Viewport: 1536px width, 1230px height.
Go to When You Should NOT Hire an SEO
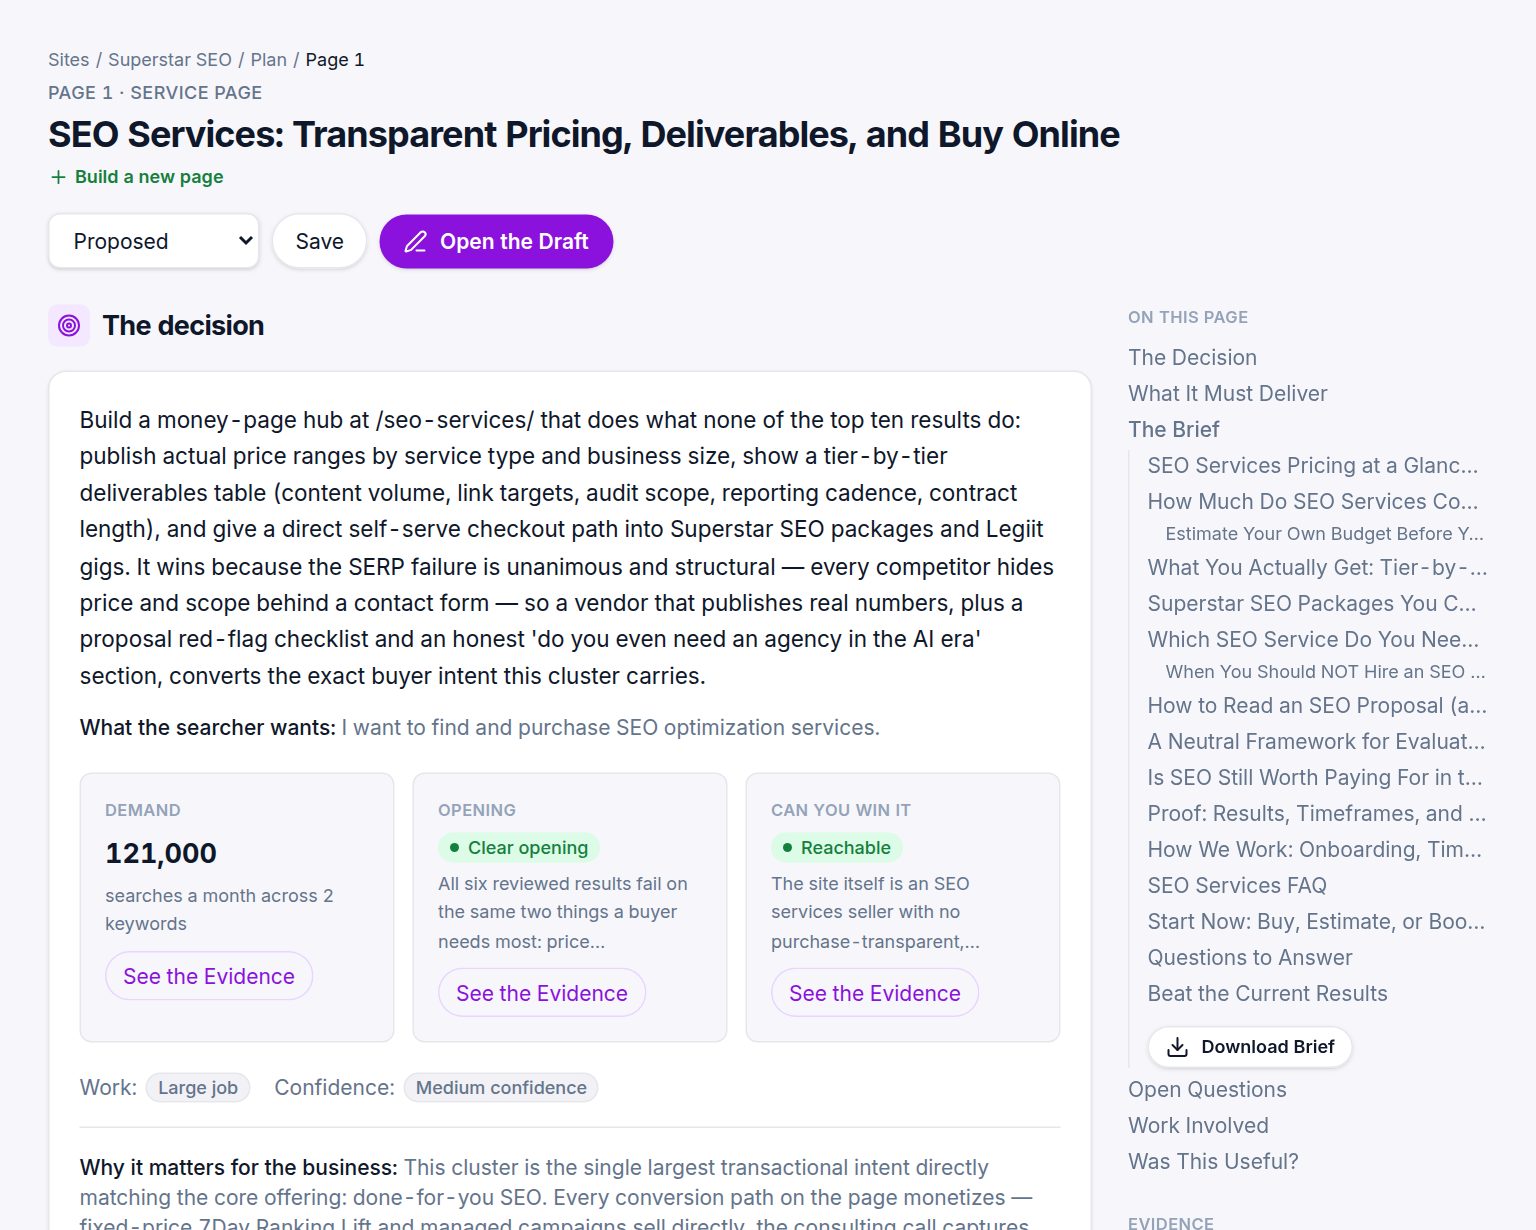tap(1326, 672)
